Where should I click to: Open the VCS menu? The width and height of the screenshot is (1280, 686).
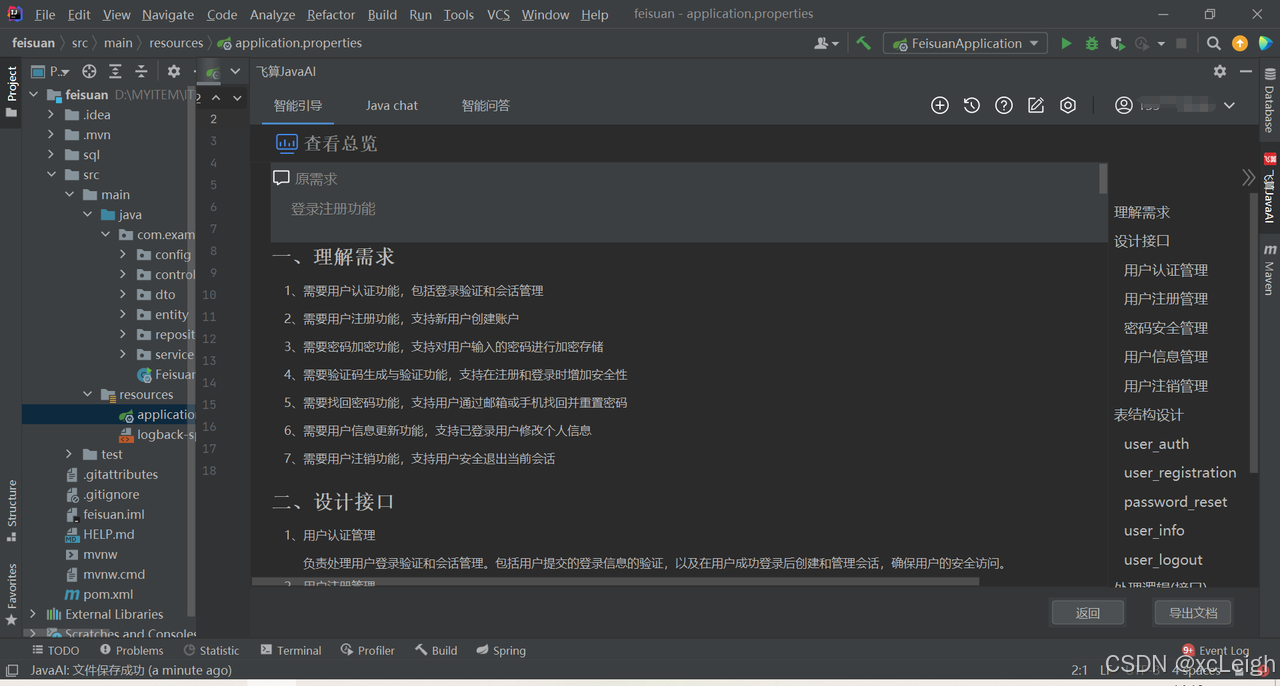click(x=498, y=14)
